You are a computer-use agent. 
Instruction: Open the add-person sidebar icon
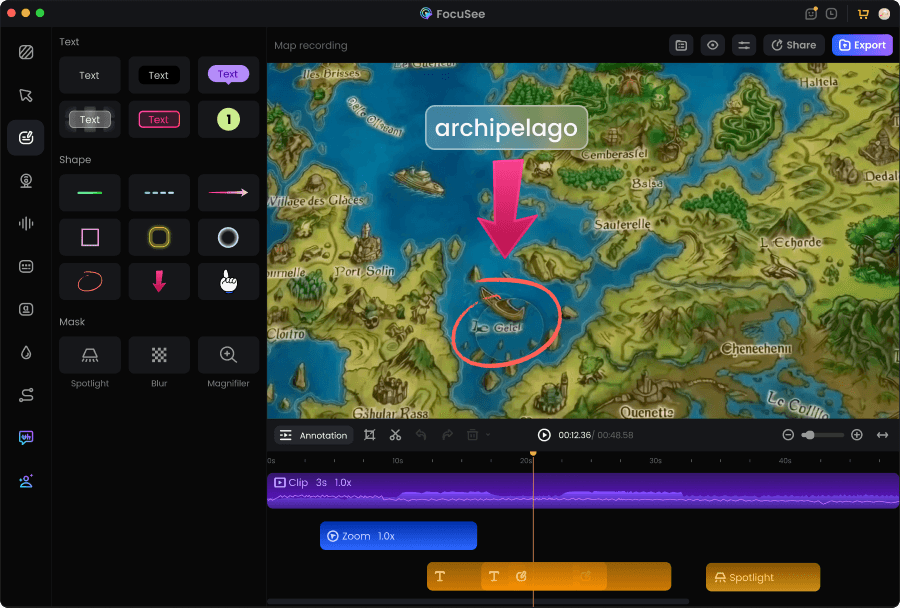[26, 481]
